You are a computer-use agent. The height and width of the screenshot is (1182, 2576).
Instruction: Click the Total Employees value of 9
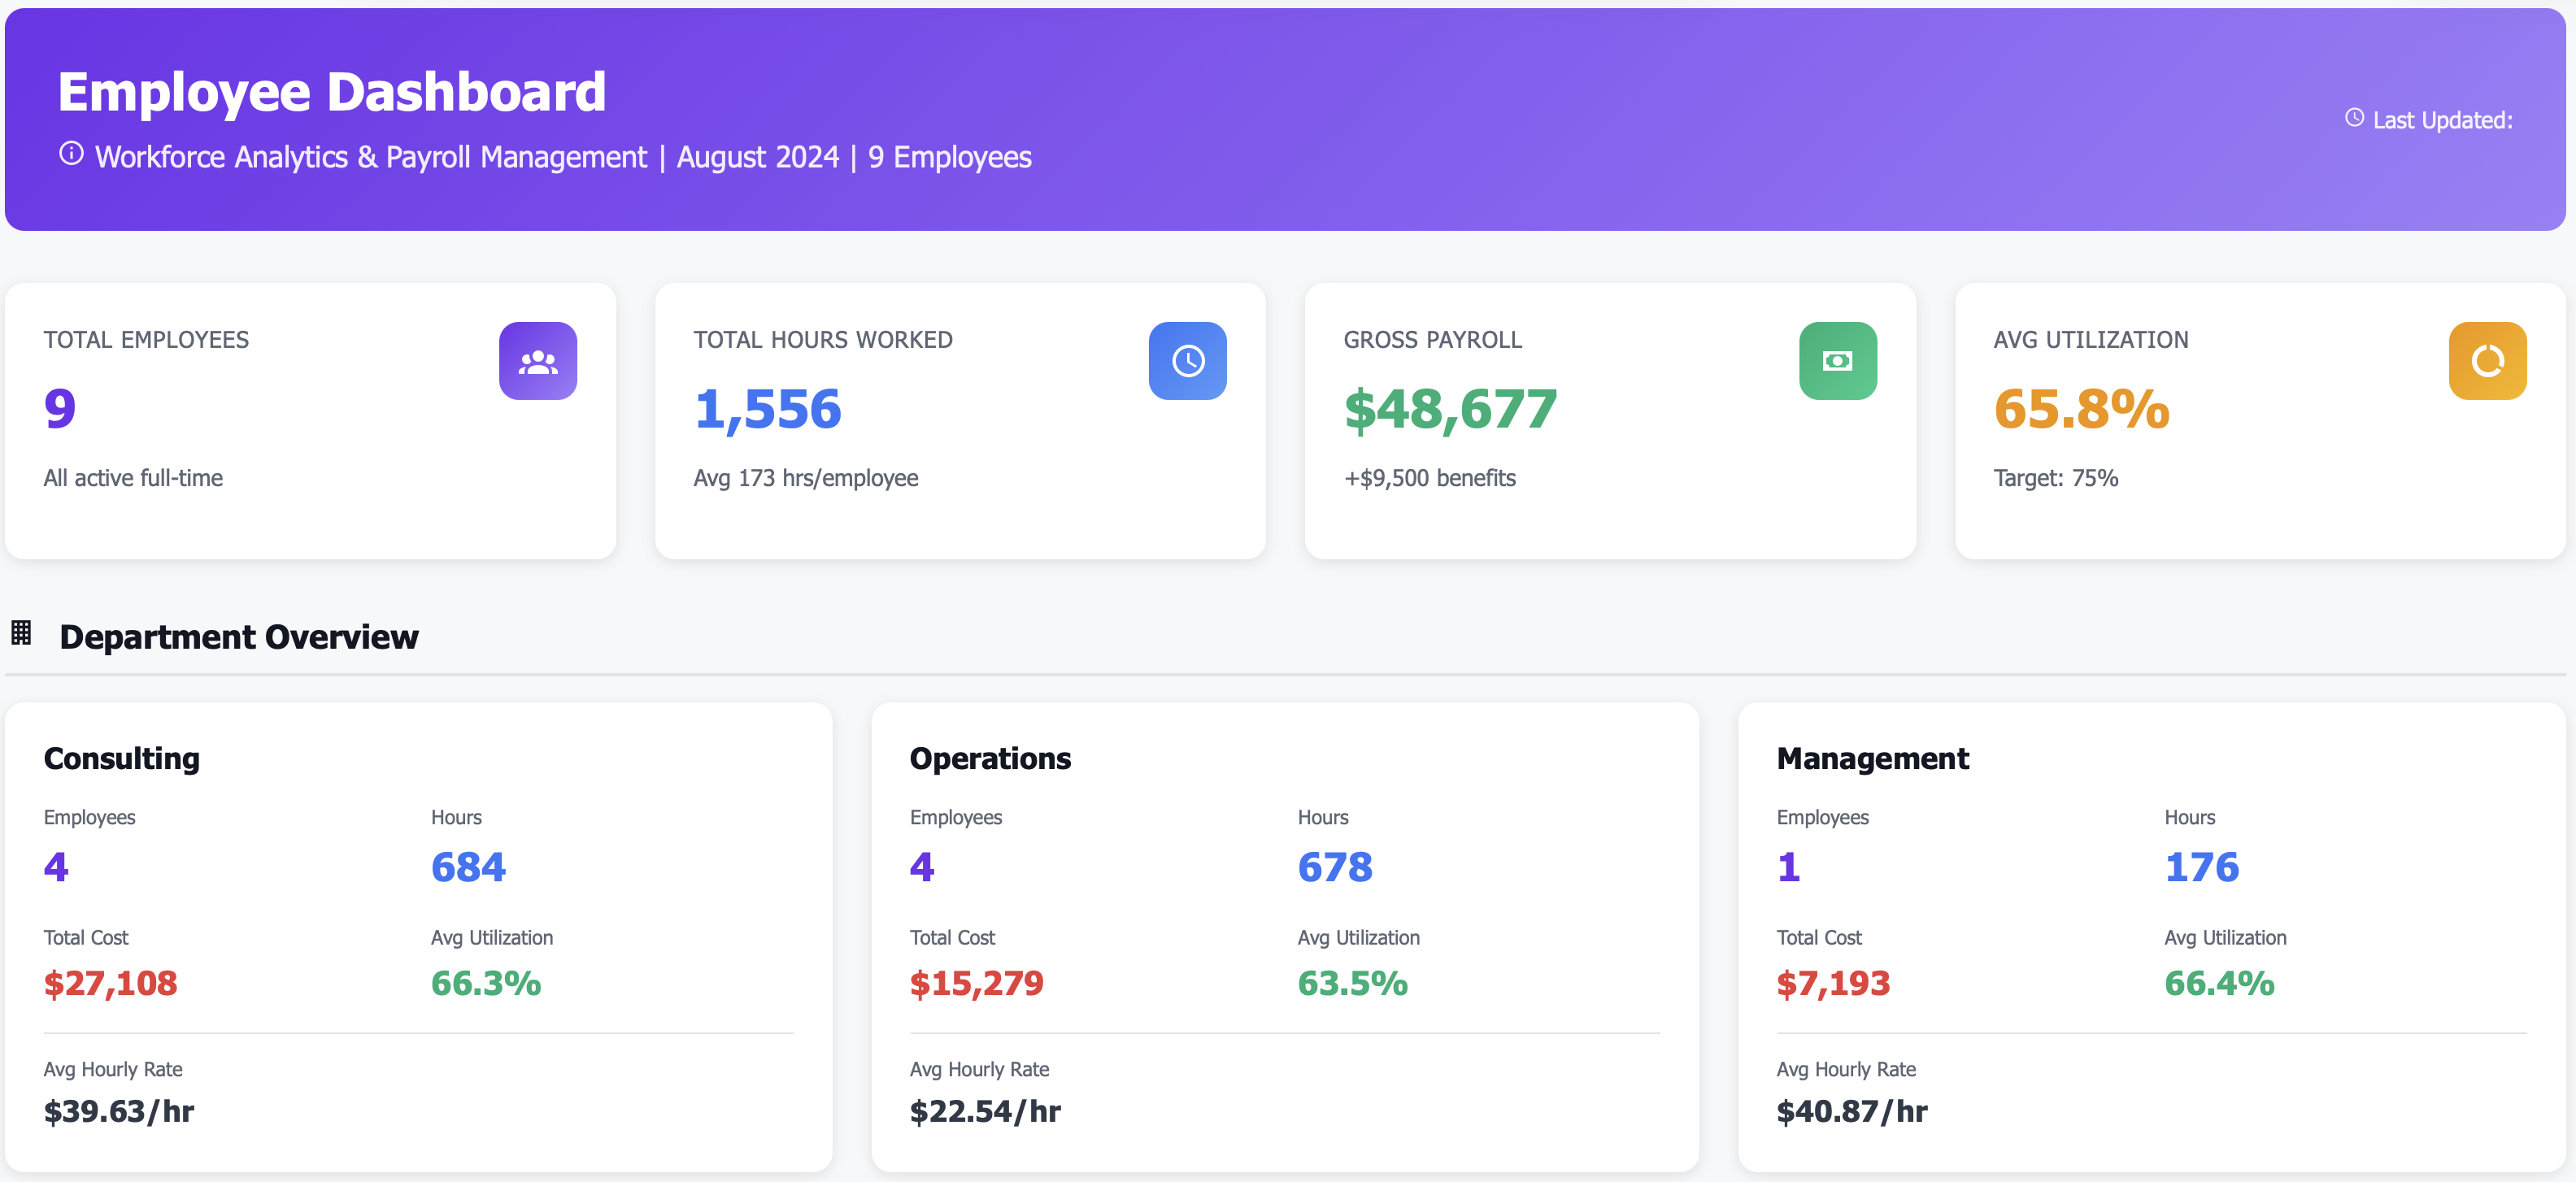(x=57, y=408)
